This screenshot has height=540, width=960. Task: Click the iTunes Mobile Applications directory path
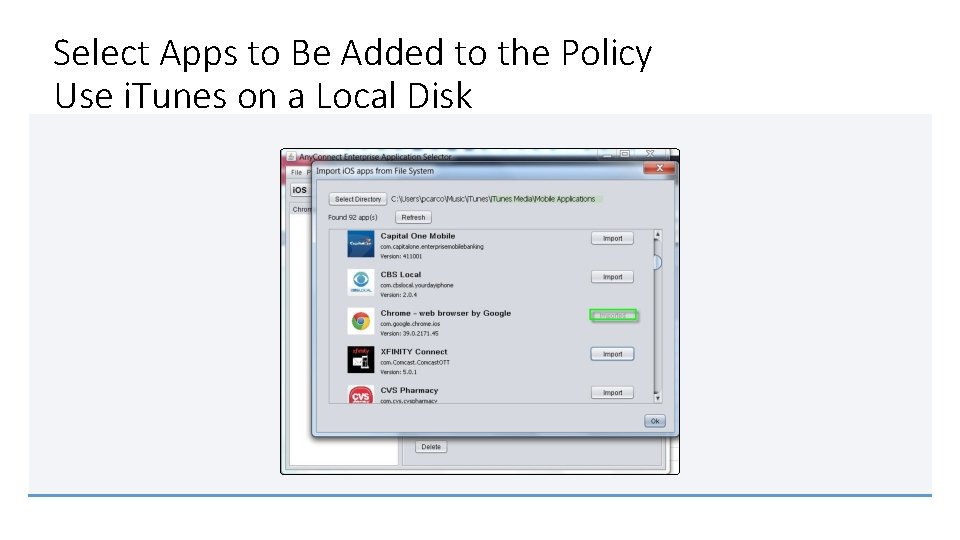pyautogui.click(x=493, y=199)
